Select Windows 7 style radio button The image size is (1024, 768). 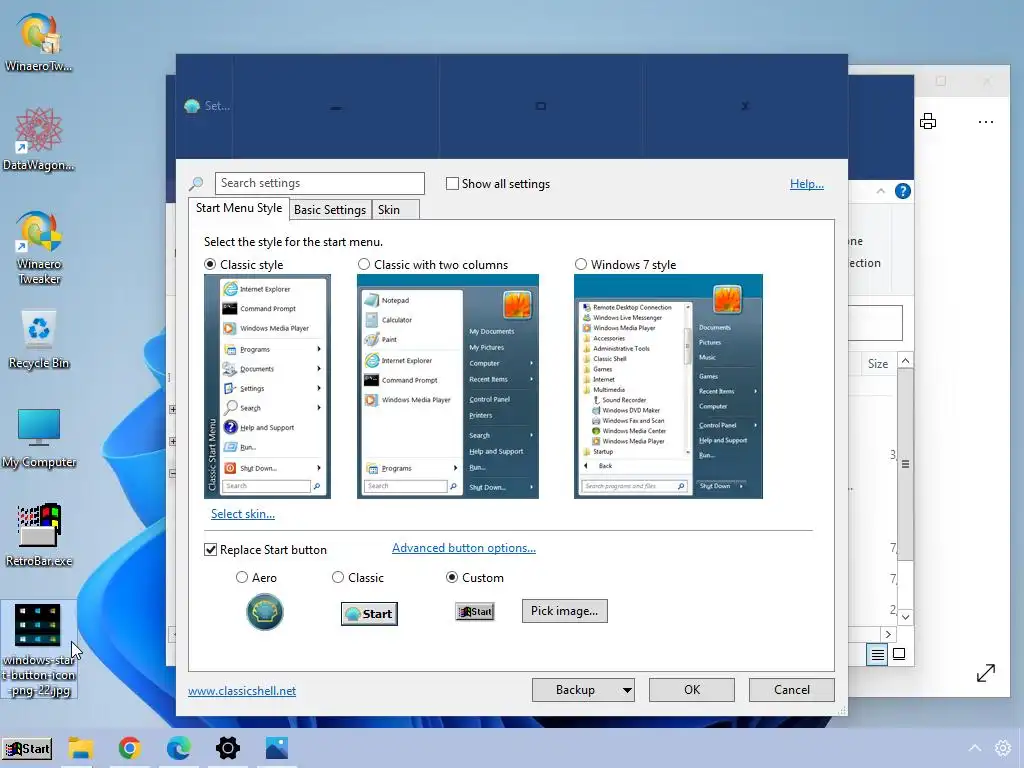pyautogui.click(x=581, y=264)
